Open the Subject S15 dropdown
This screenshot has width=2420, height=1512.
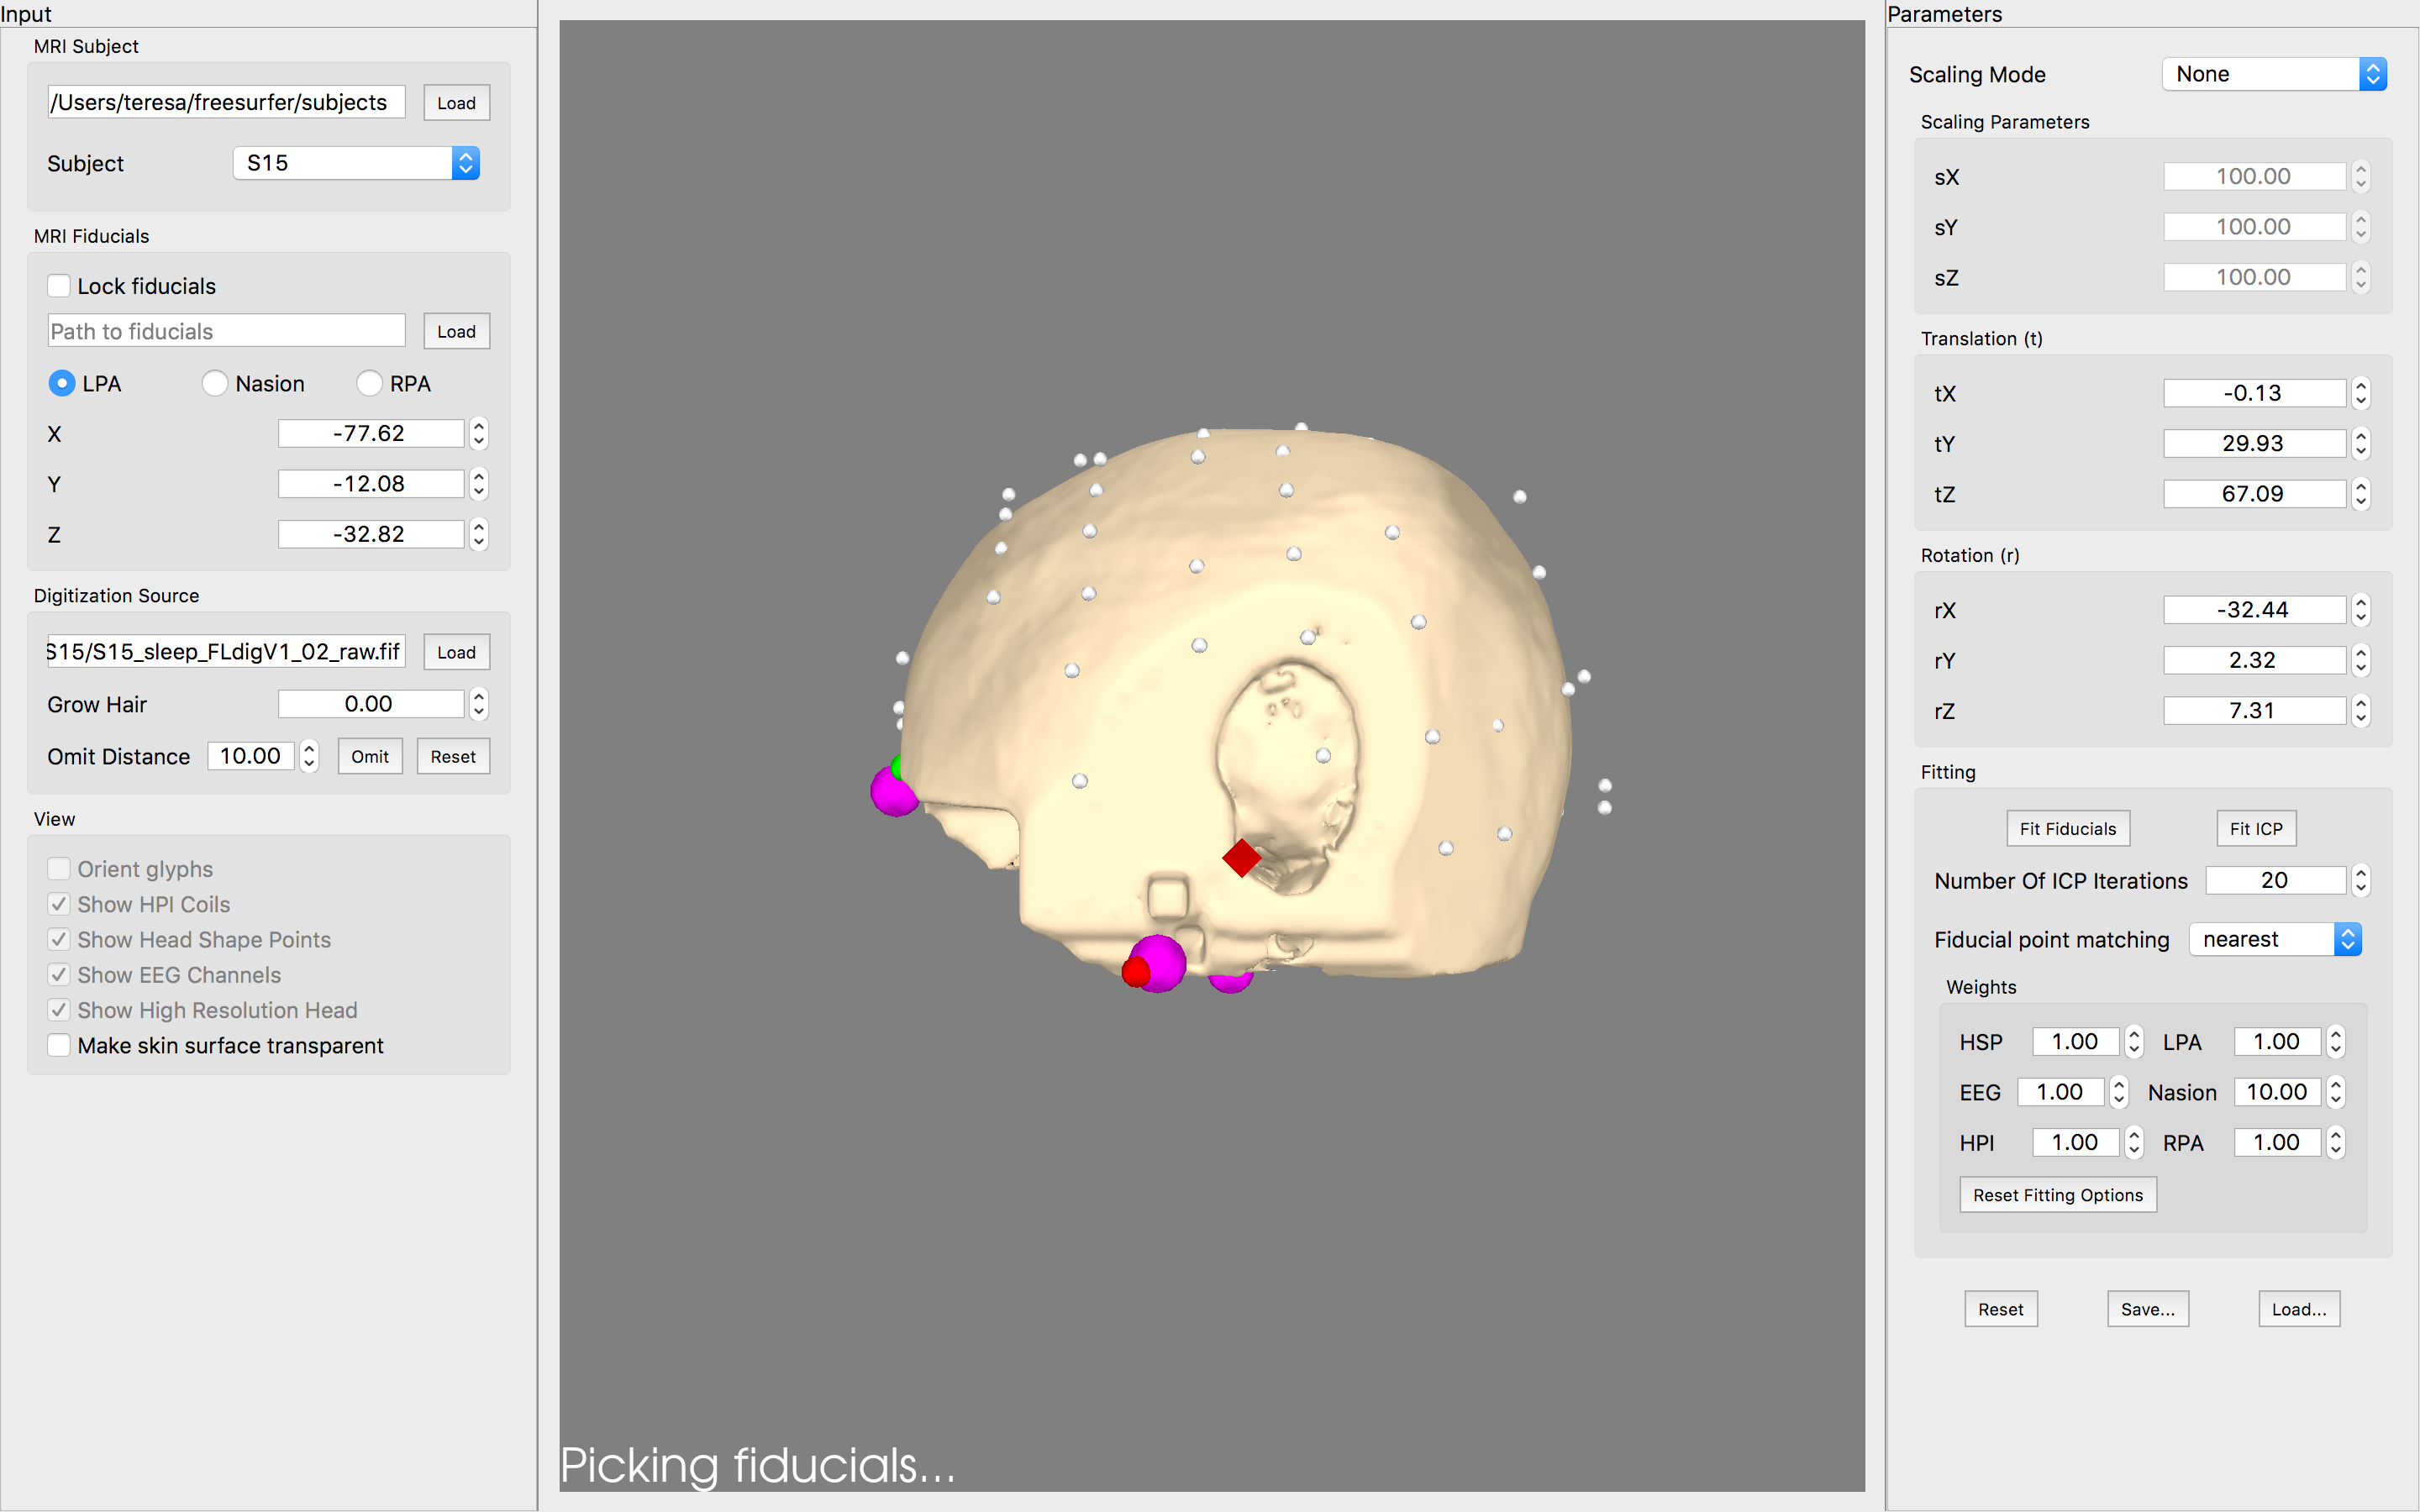tap(356, 163)
